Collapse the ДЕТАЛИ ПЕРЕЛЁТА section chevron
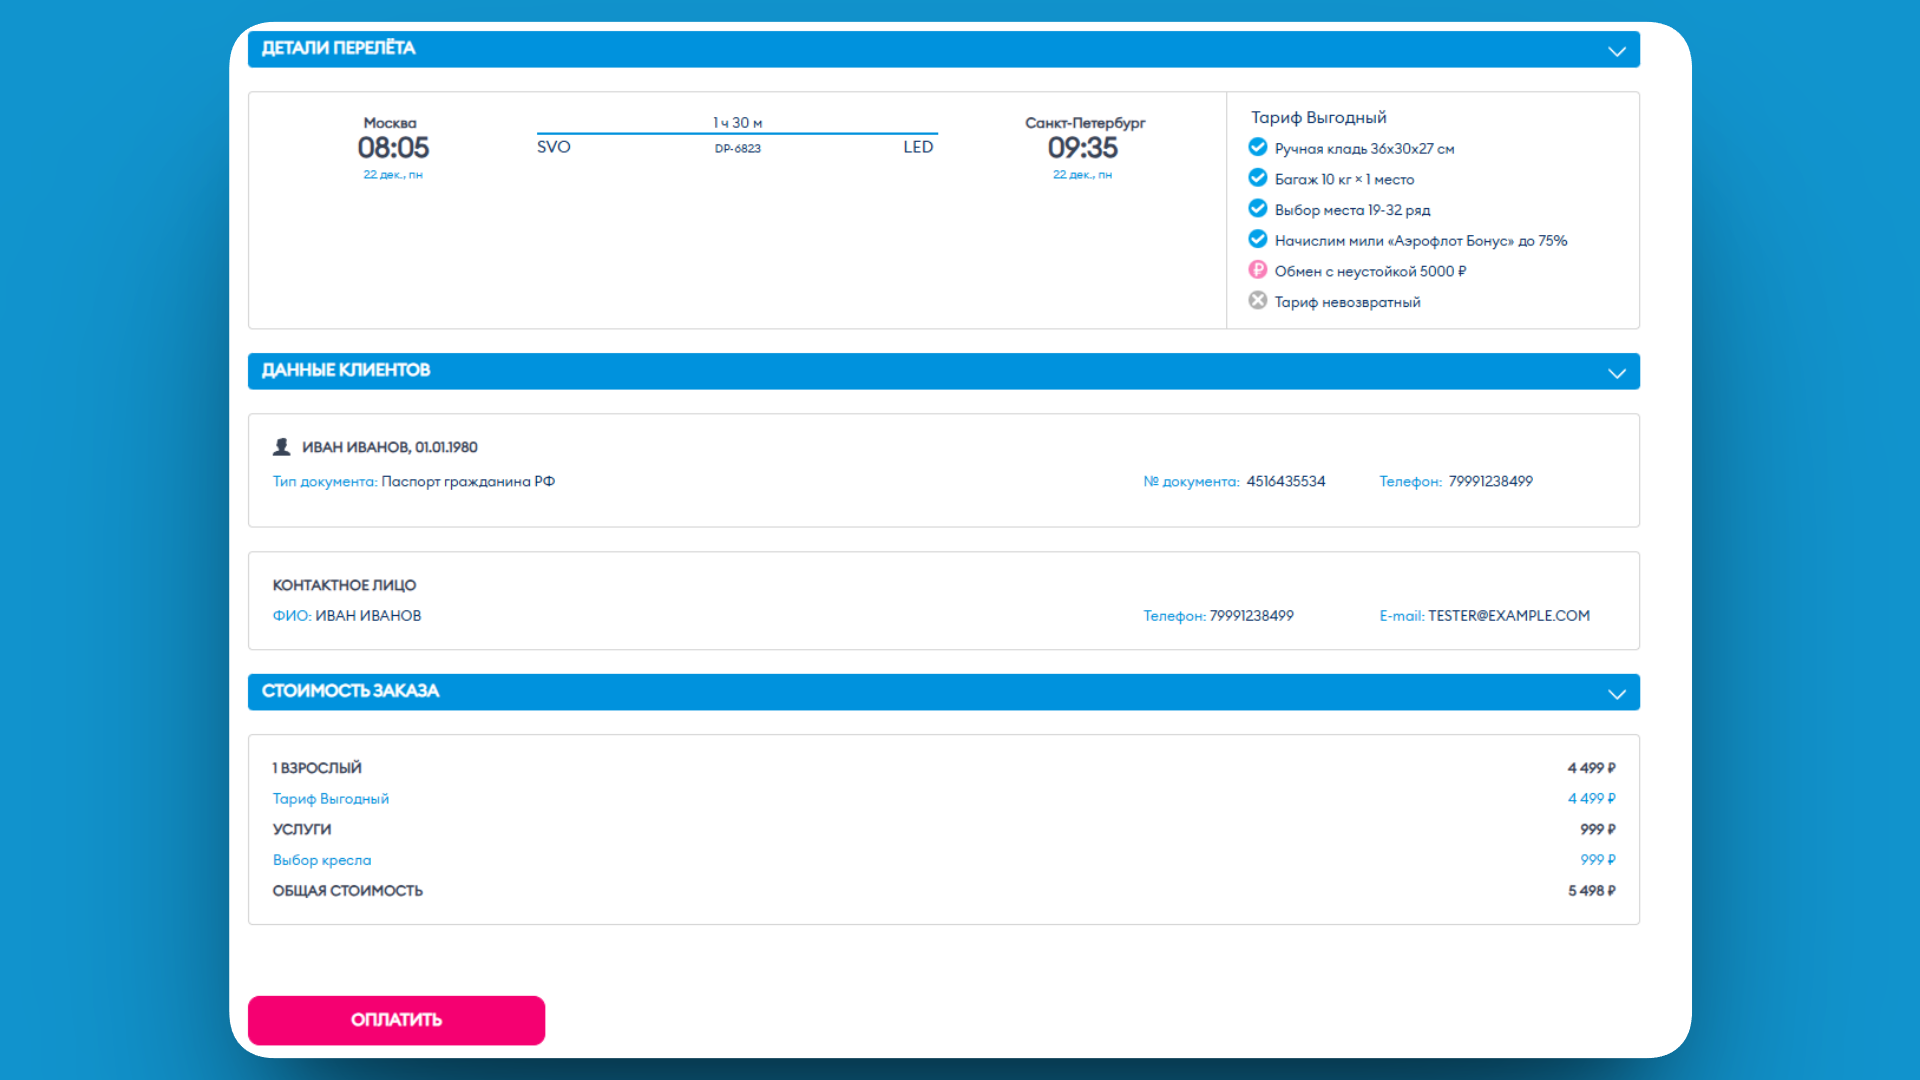This screenshot has height=1080, width=1920. 1616,51
